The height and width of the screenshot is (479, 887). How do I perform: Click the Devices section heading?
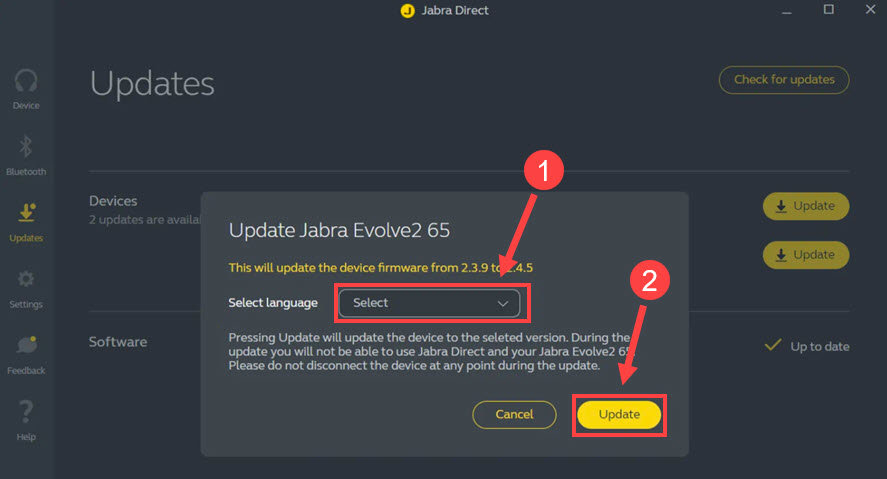(113, 201)
